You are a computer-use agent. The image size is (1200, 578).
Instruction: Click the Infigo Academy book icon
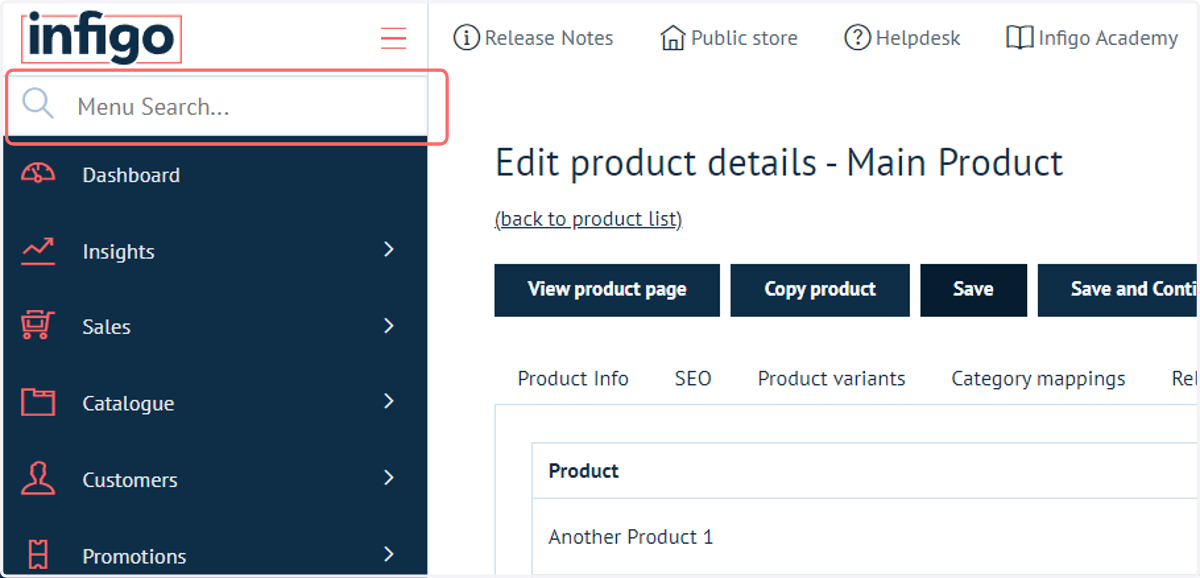[1019, 38]
